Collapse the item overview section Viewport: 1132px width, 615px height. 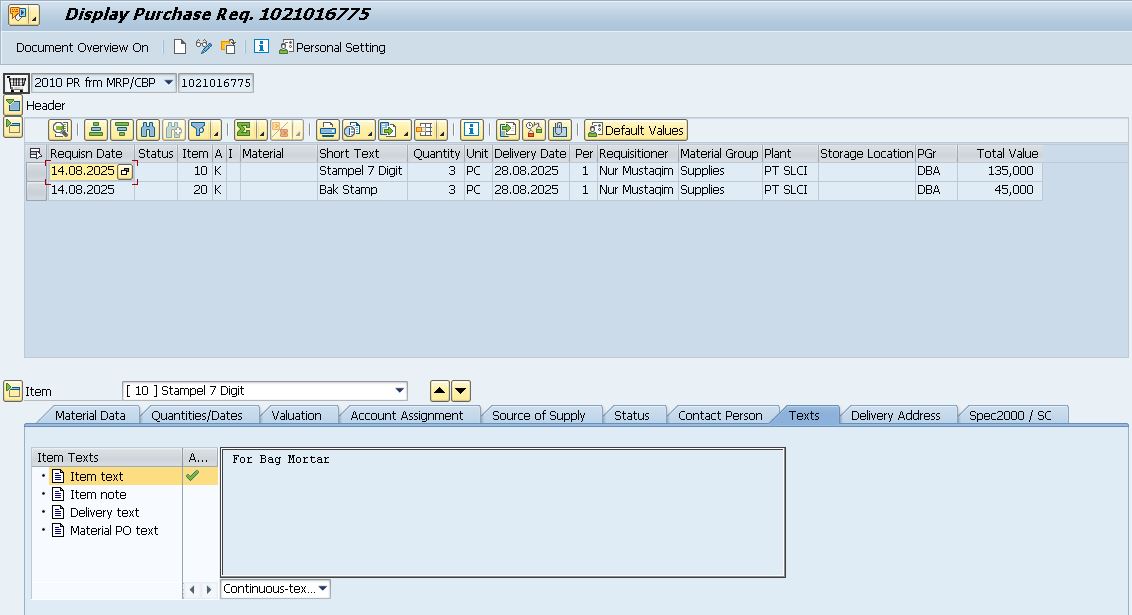pos(12,128)
